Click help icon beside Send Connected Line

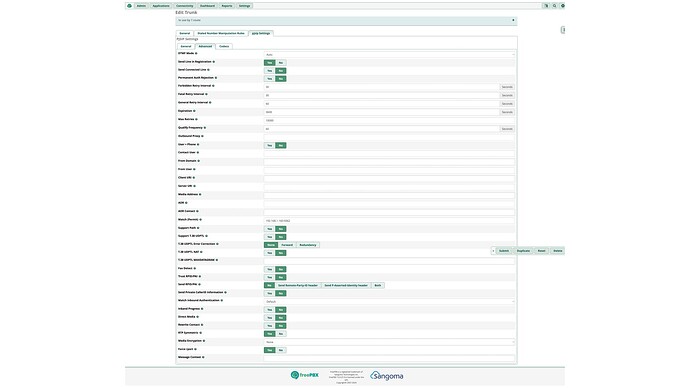click(209, 70)
